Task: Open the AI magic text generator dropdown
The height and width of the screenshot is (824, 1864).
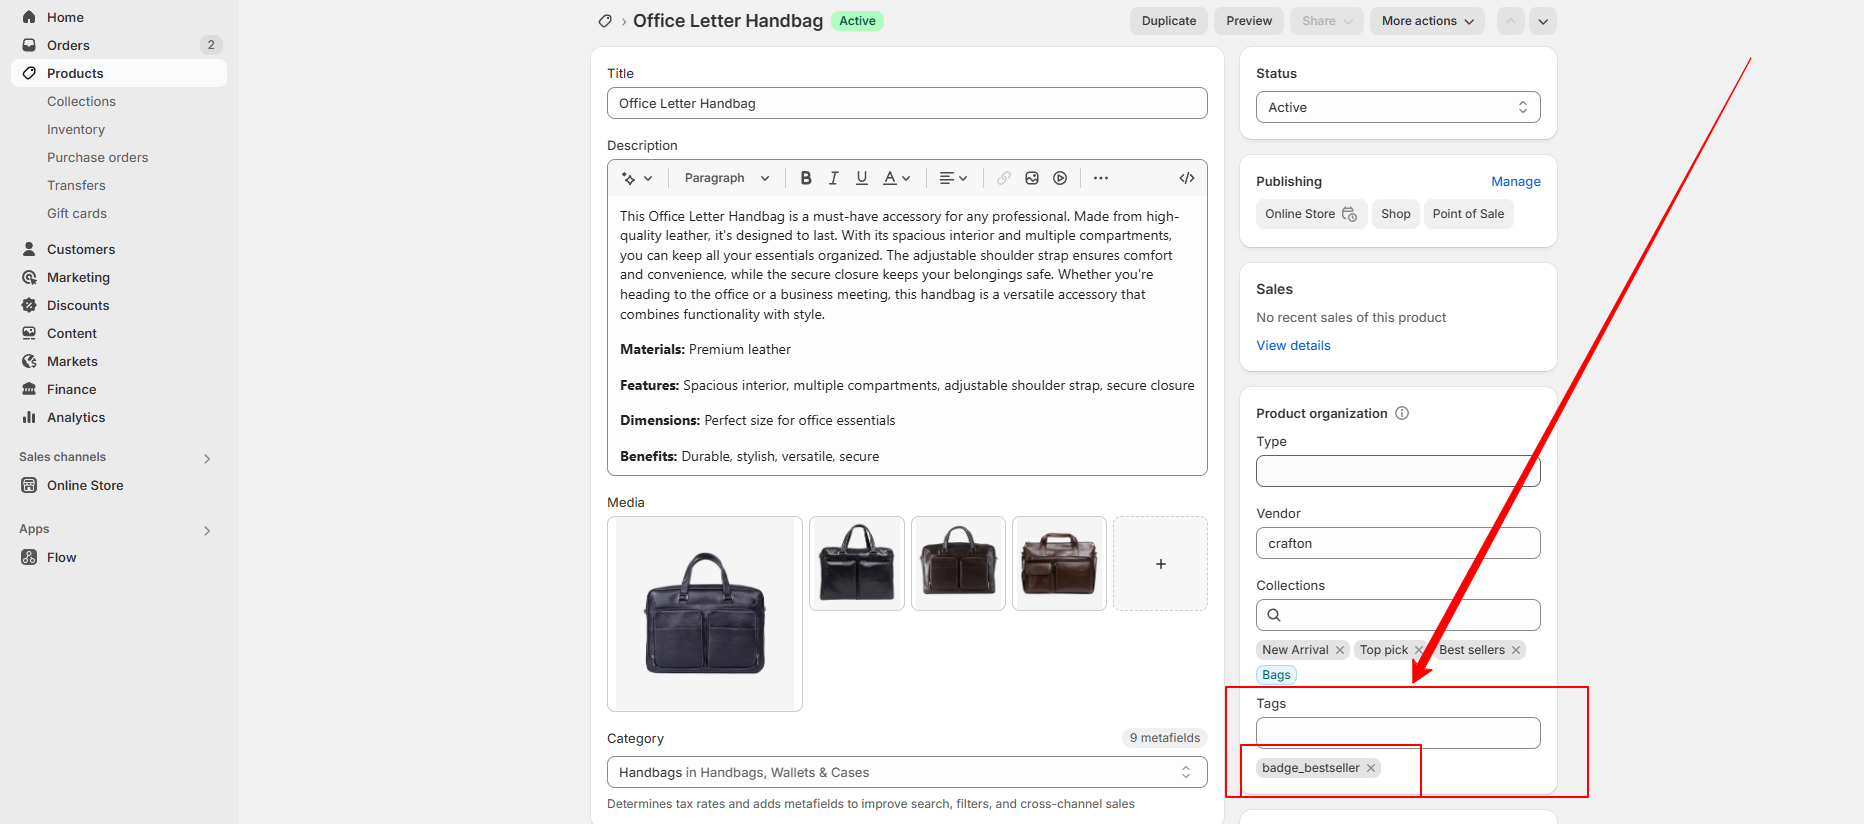Action: tap(637, 178)
